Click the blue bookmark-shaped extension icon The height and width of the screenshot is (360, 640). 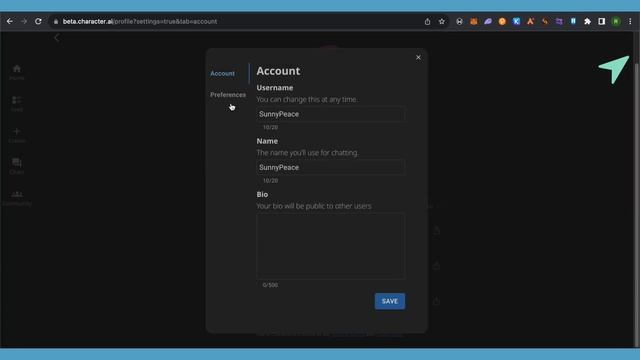[x=573, y=21]
